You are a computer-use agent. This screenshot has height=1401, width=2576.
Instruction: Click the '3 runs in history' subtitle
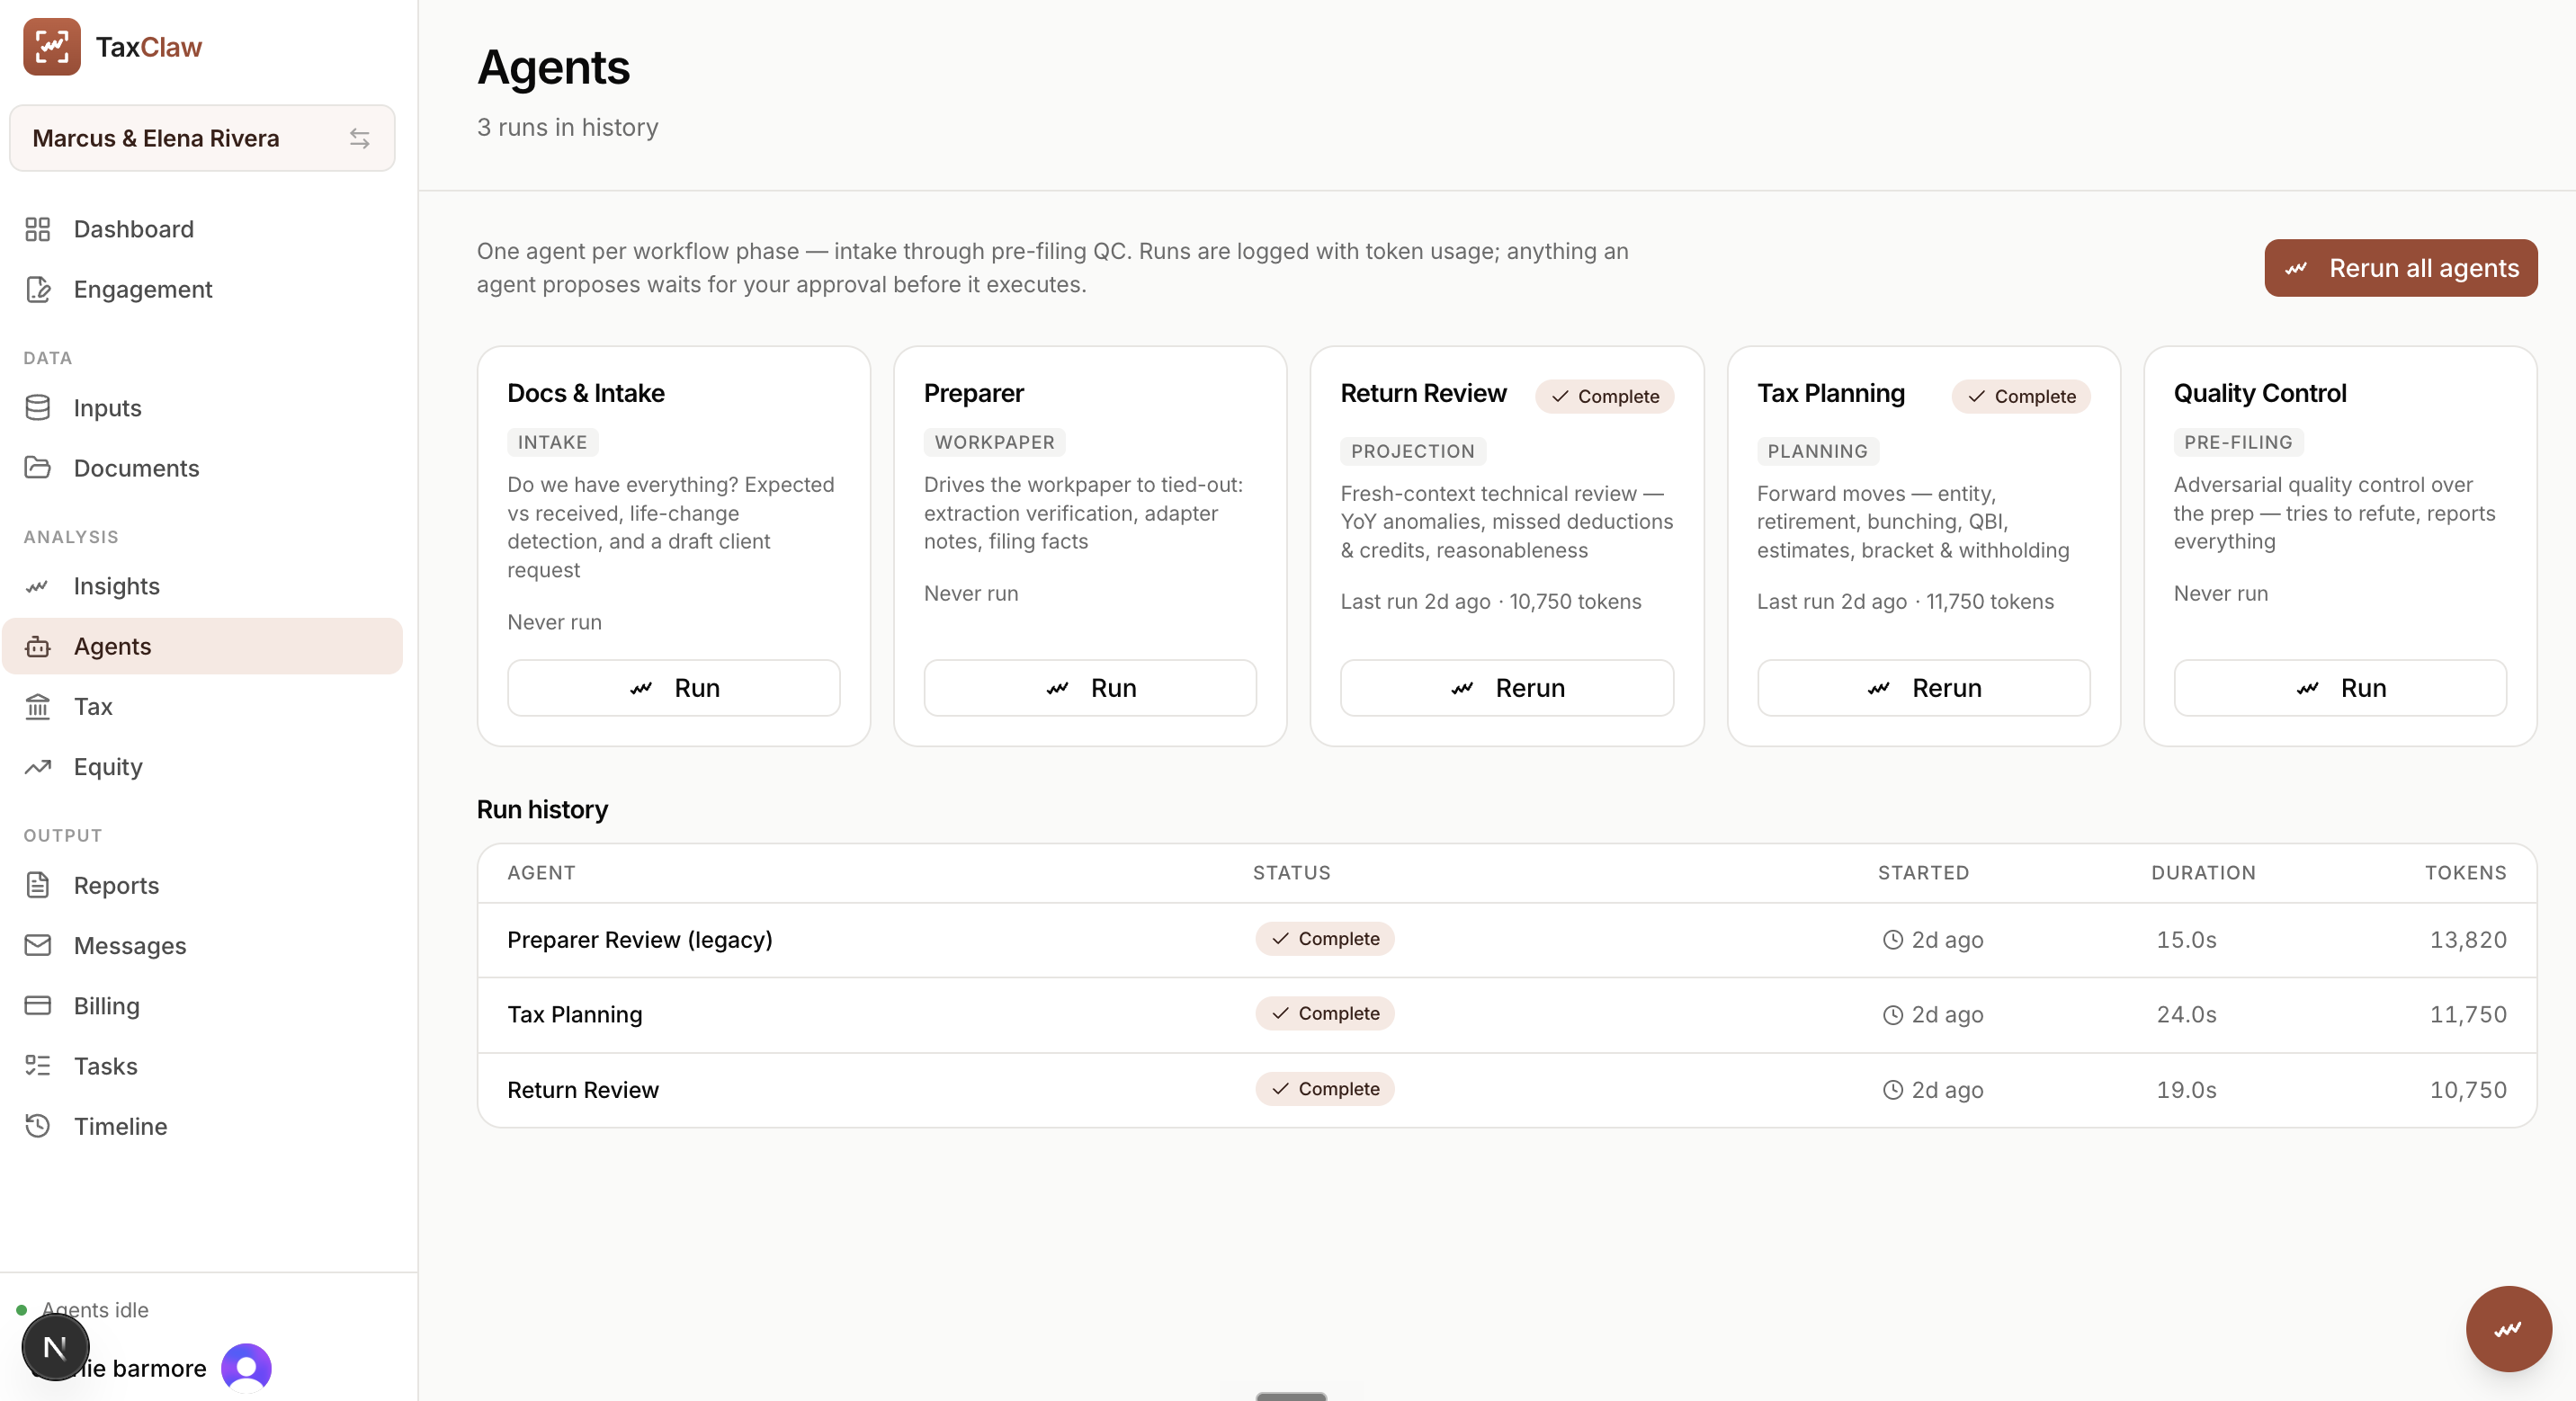point(567,128)
